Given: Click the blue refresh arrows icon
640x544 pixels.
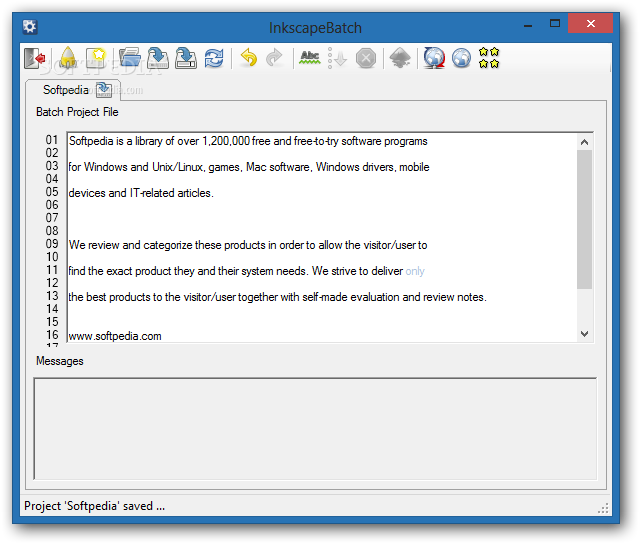Looking at the screenshot, I should [214, 58].
